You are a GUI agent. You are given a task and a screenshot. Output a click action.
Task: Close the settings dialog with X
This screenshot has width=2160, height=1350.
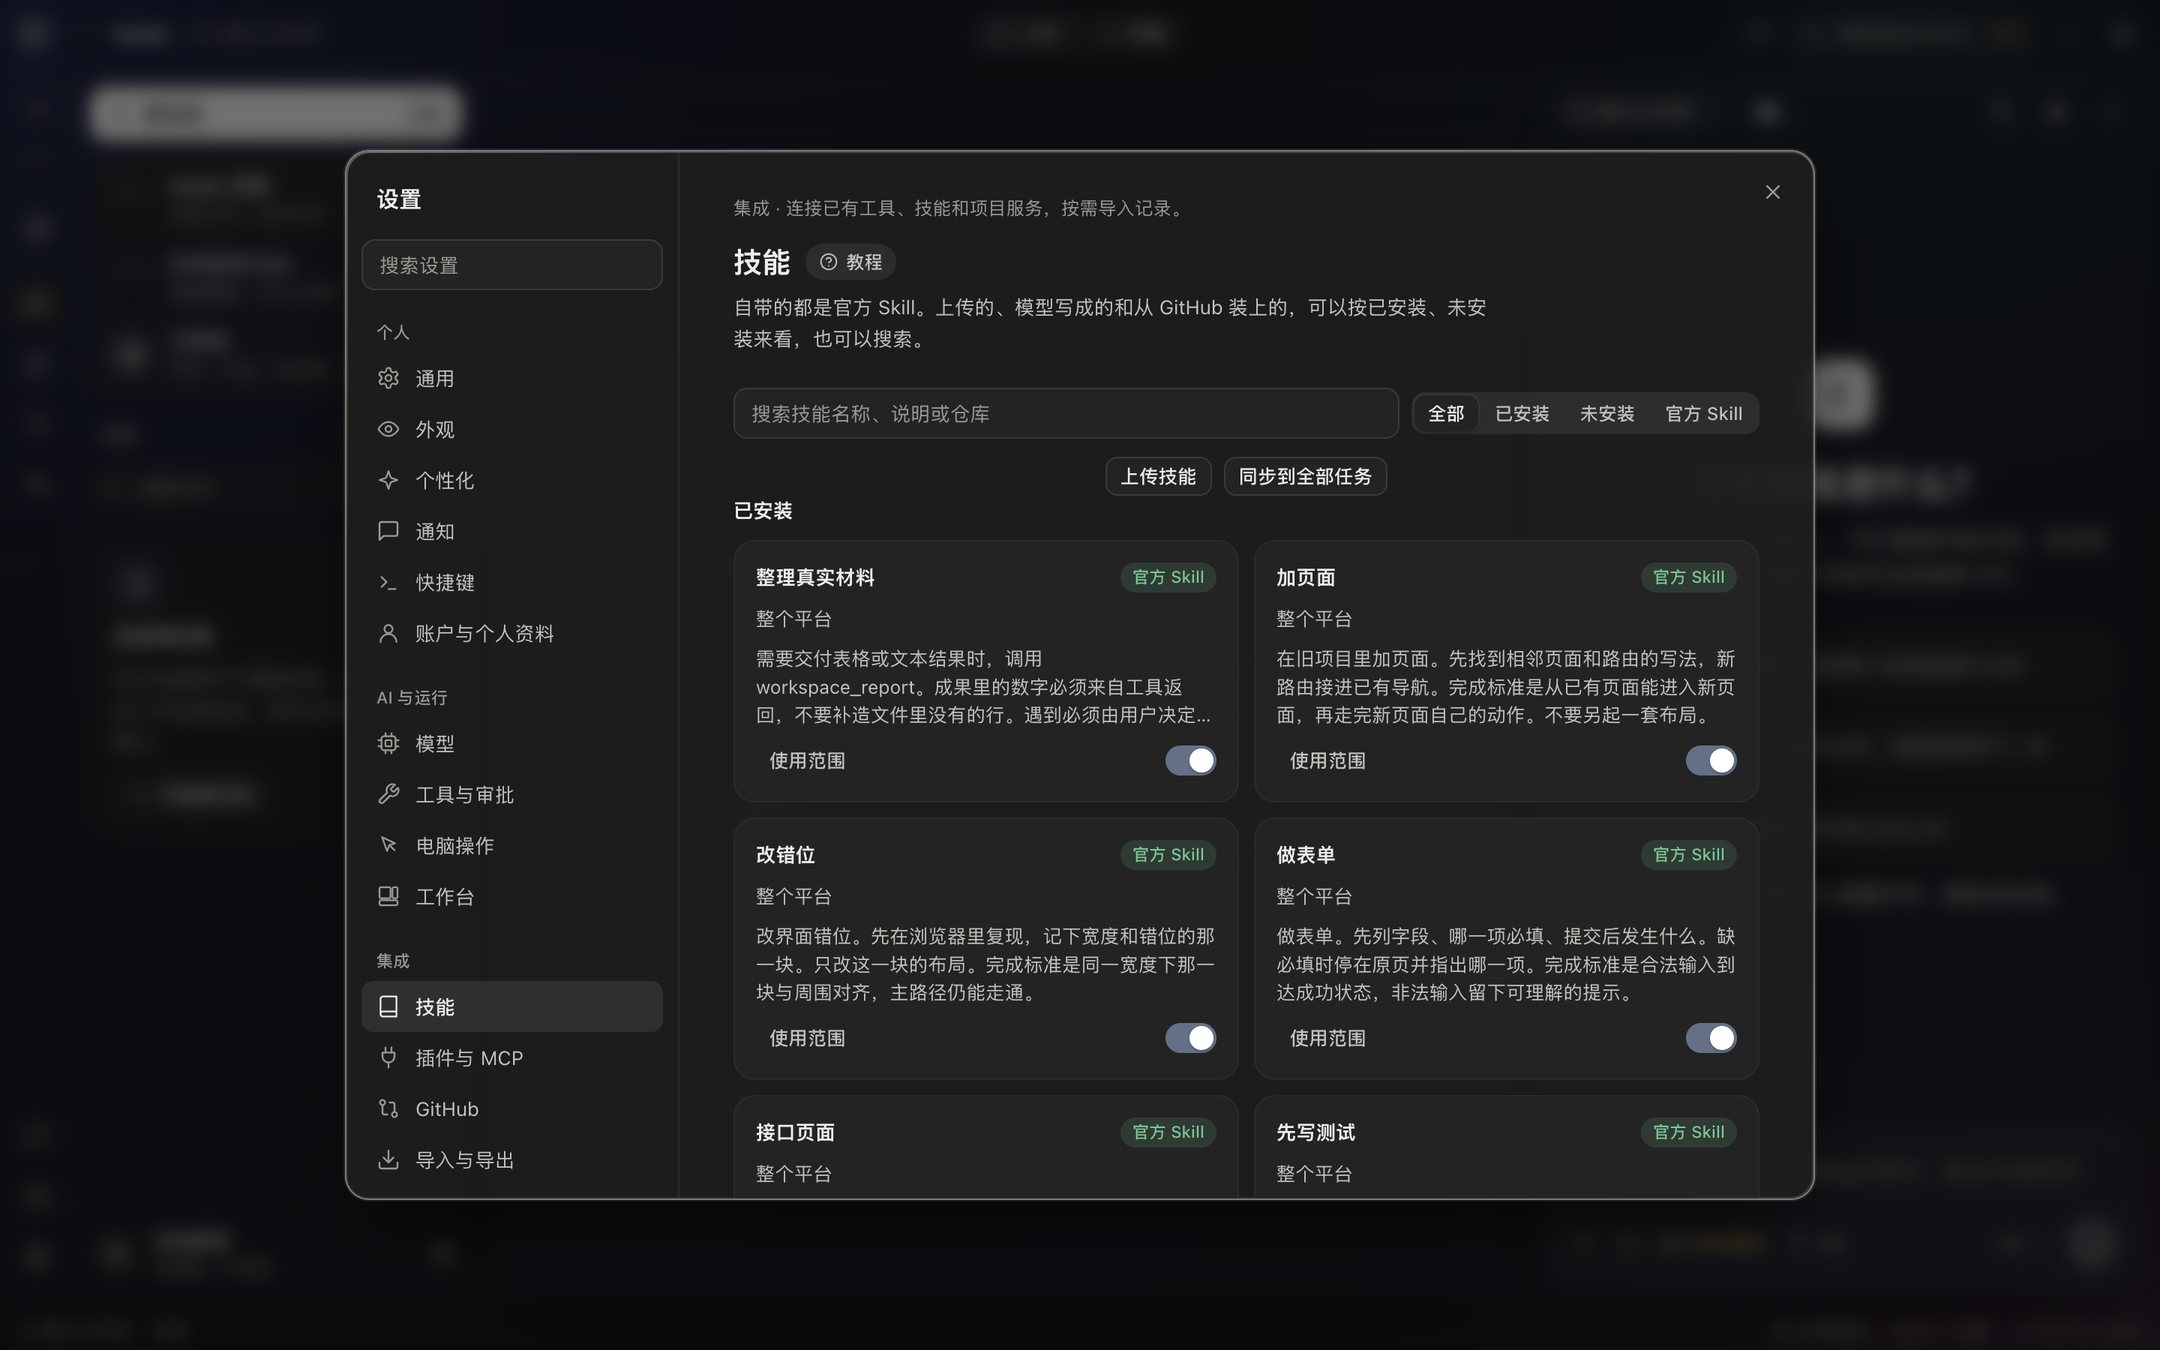(x=1772, y=192)
